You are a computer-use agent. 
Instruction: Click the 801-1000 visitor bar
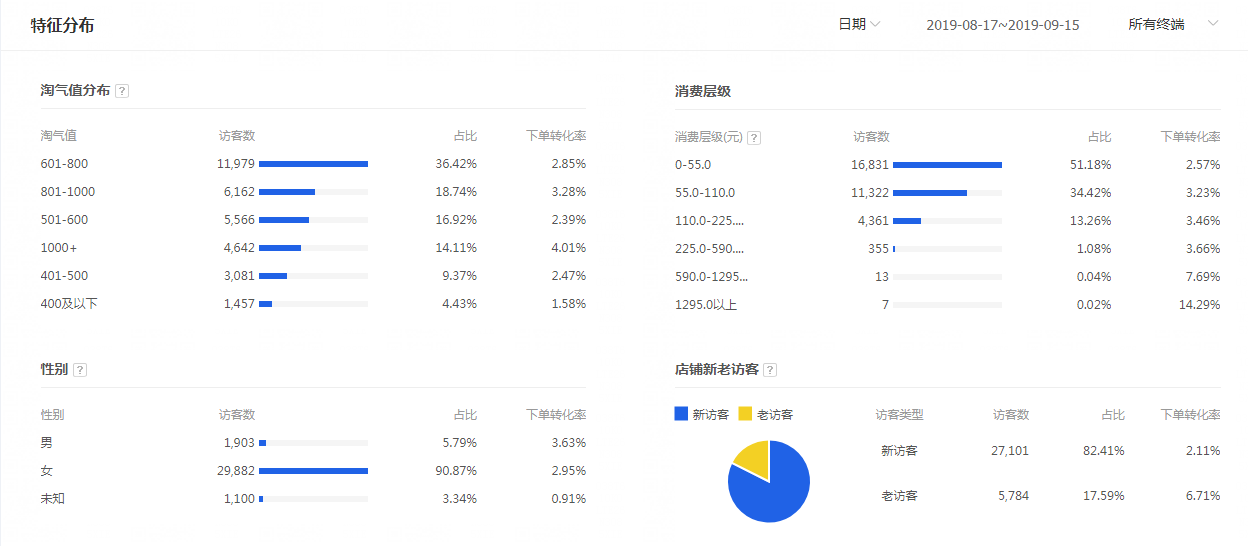click(287, 192)
